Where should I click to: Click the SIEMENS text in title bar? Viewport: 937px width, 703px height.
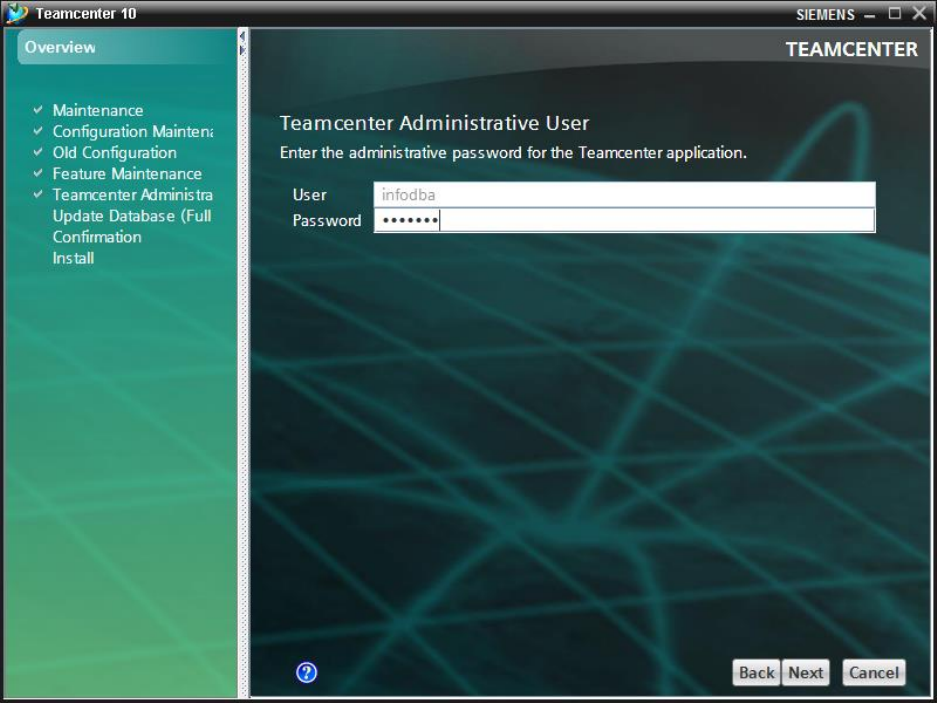[825, 15]
